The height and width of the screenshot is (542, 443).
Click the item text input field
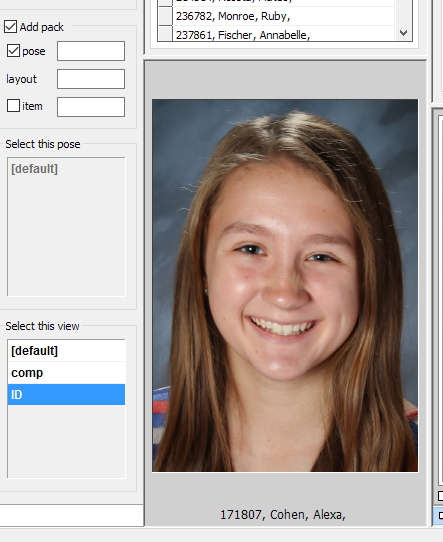point(91,107)
